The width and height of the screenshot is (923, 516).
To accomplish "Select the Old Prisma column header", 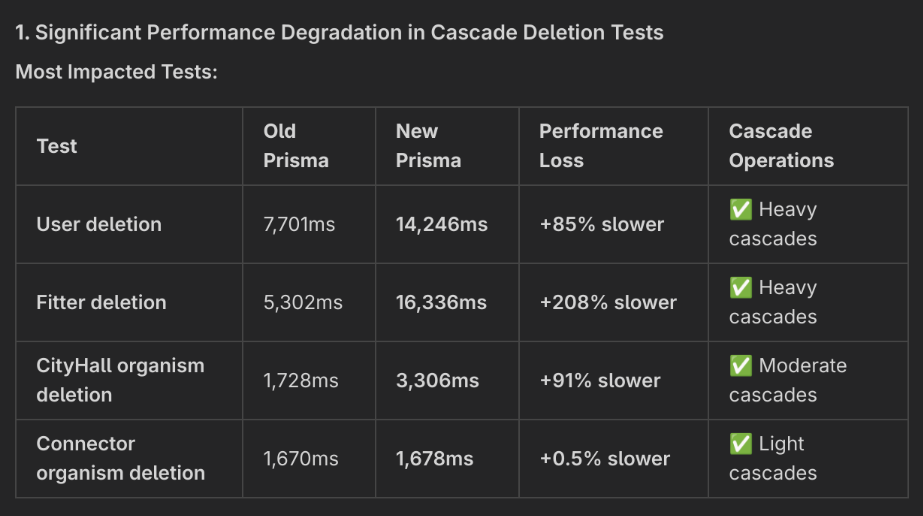I will click(295, 146).
